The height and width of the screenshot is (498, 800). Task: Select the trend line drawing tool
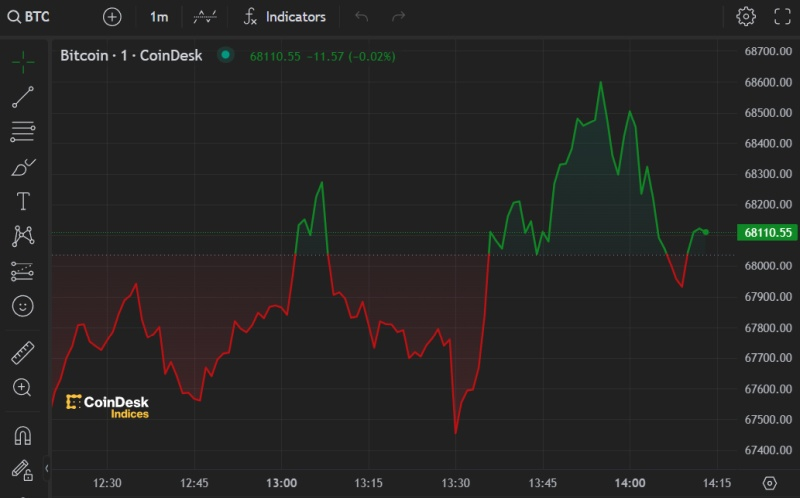pos(22,97)
